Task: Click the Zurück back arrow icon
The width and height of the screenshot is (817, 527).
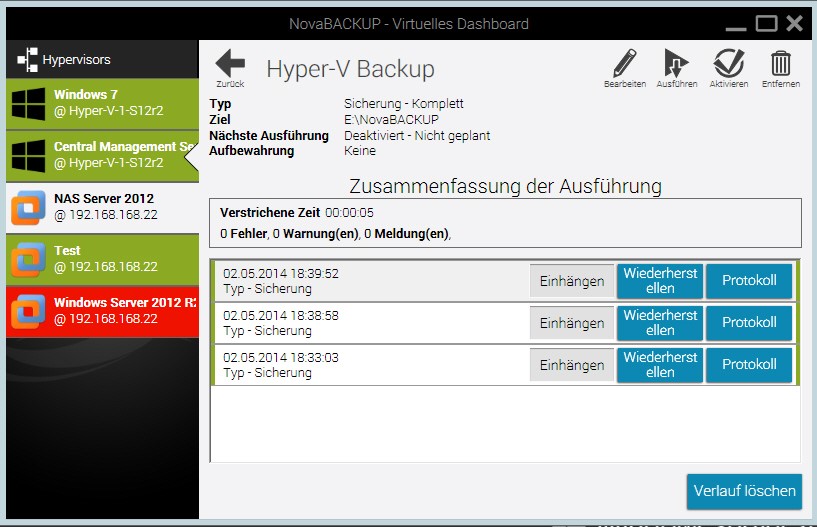Action: (x=230, y=64)
